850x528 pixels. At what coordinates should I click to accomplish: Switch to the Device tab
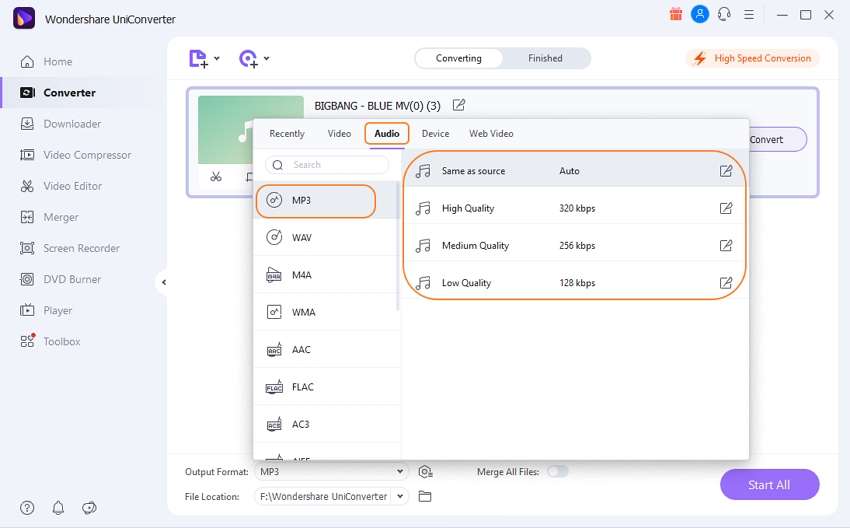point(435,133)
